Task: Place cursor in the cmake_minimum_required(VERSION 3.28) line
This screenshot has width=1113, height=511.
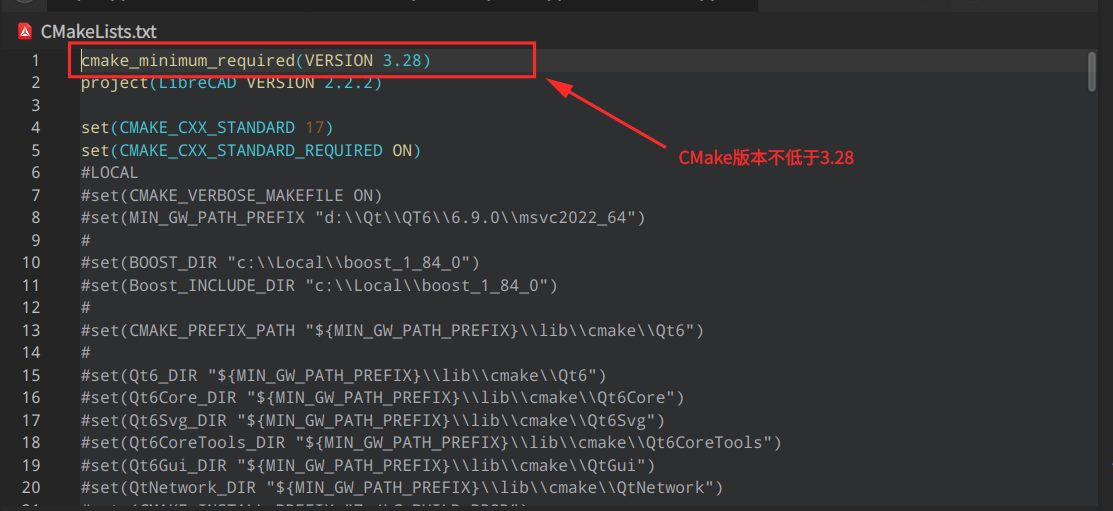Action: (256, 61)
